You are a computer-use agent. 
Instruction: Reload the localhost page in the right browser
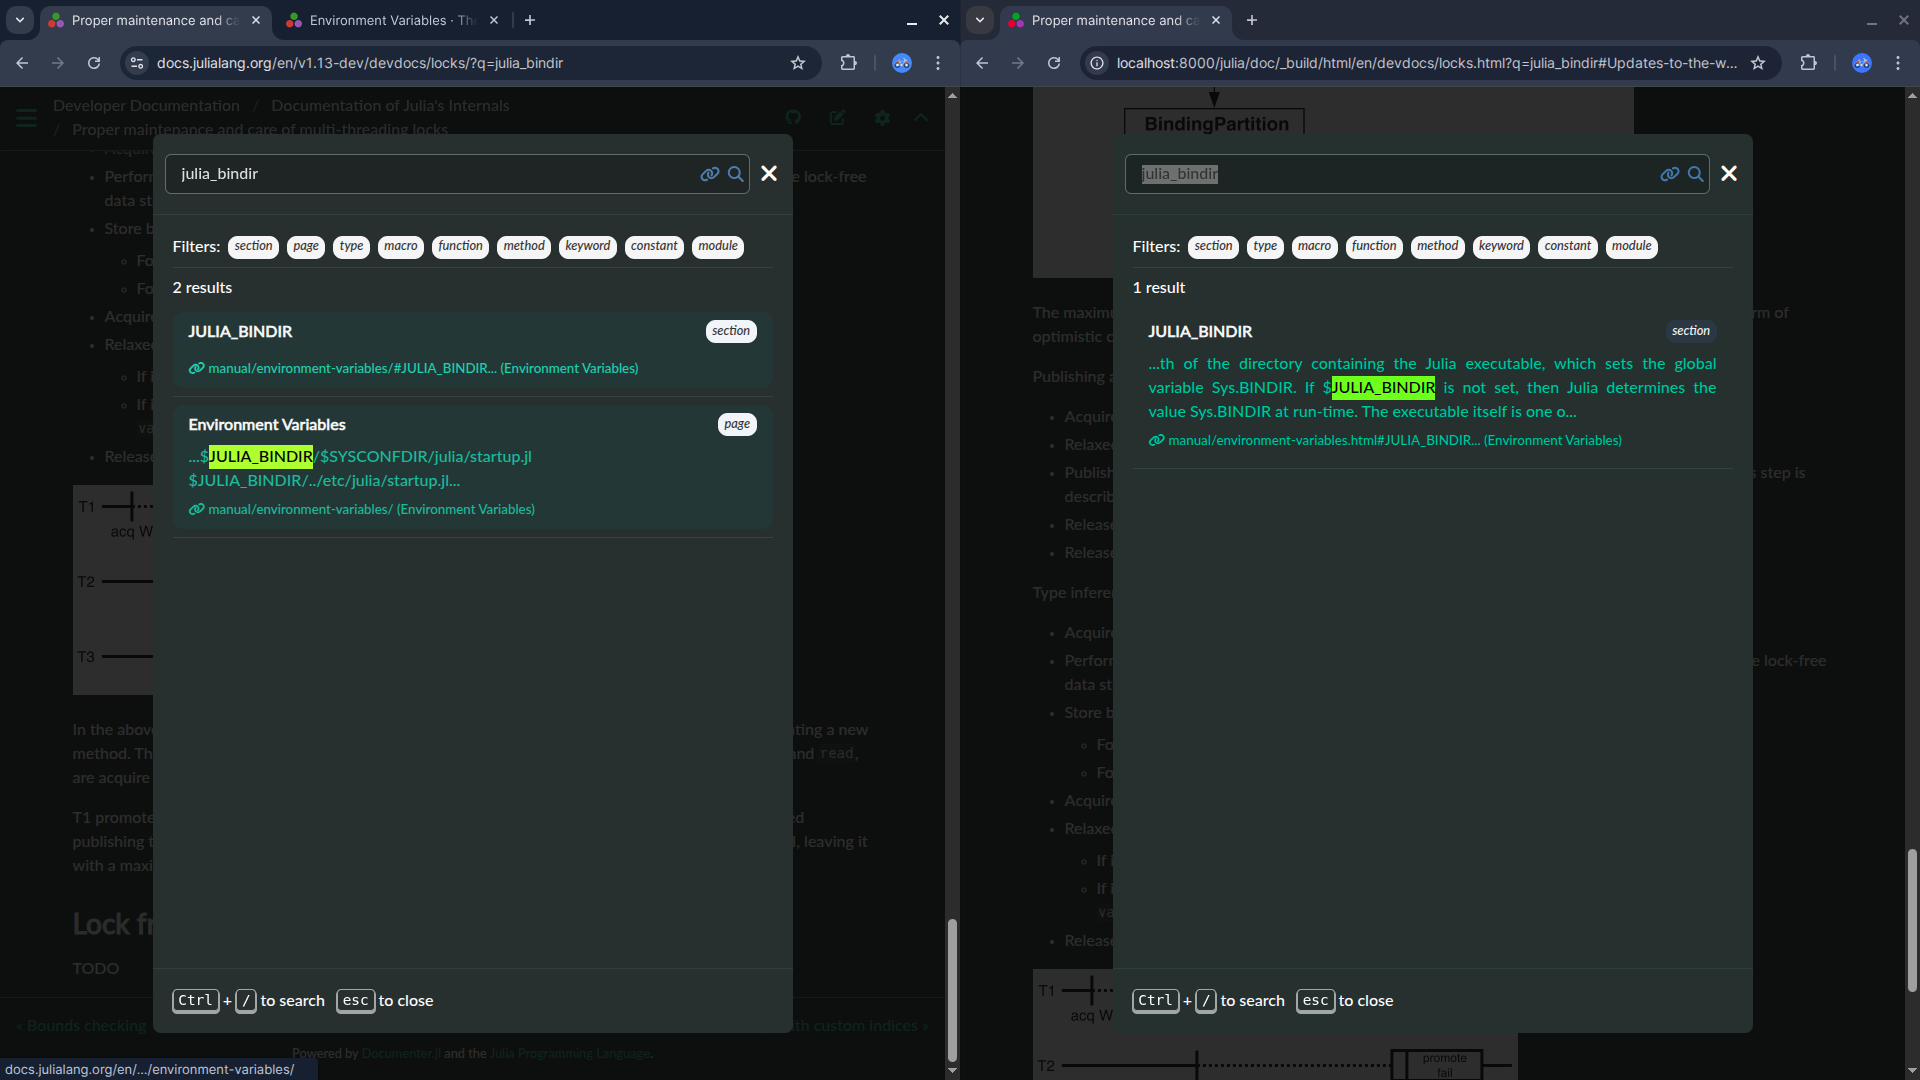[1054, 63]
